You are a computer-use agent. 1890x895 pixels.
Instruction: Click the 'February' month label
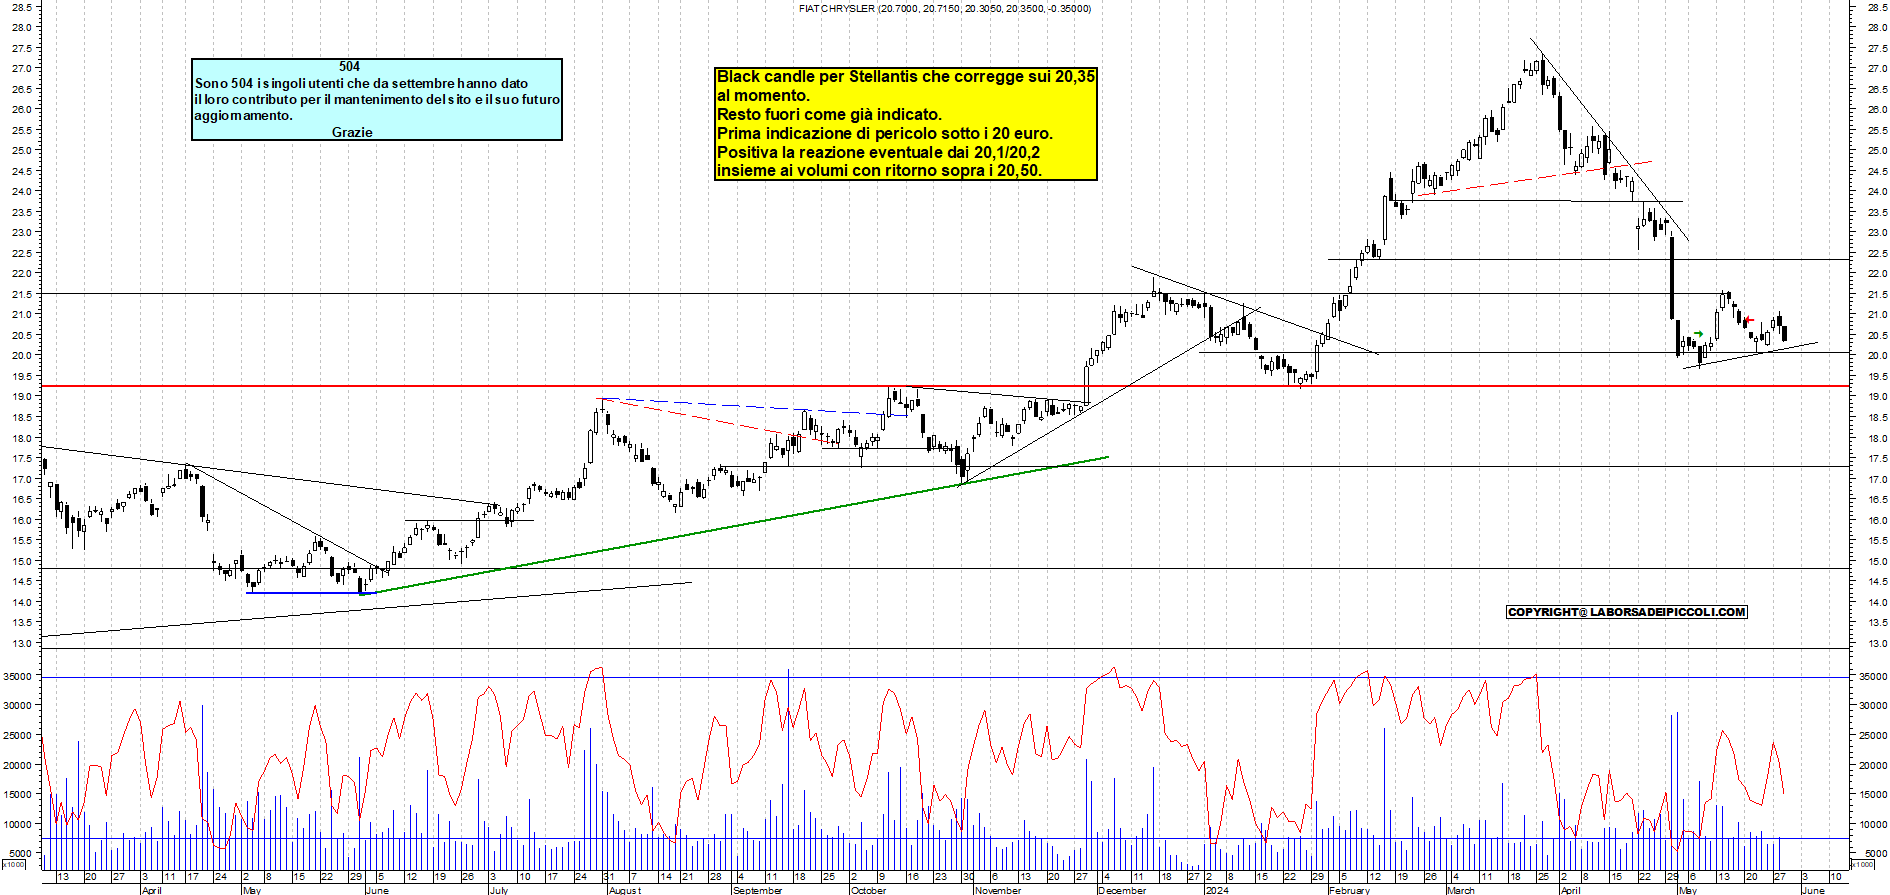(1349, 890)
